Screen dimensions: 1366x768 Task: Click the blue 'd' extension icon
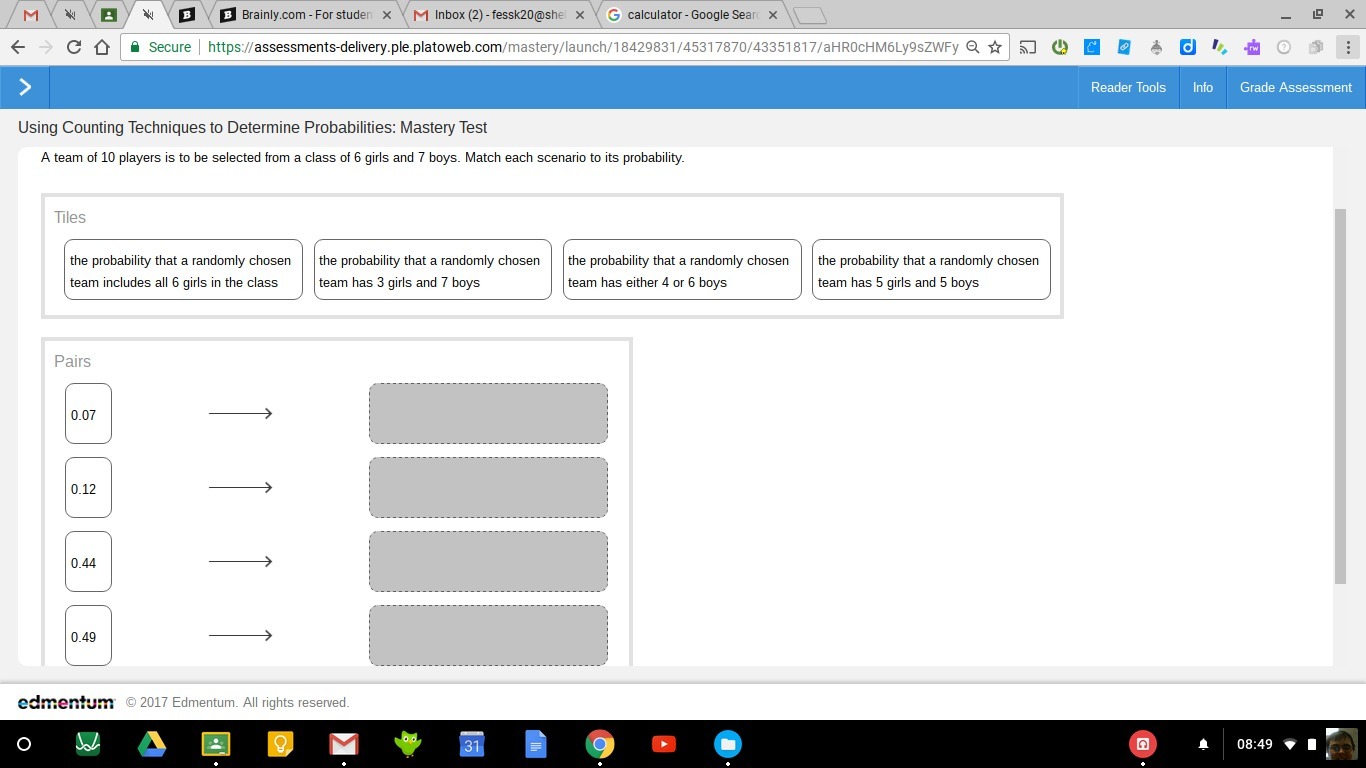pos(1188,47)
